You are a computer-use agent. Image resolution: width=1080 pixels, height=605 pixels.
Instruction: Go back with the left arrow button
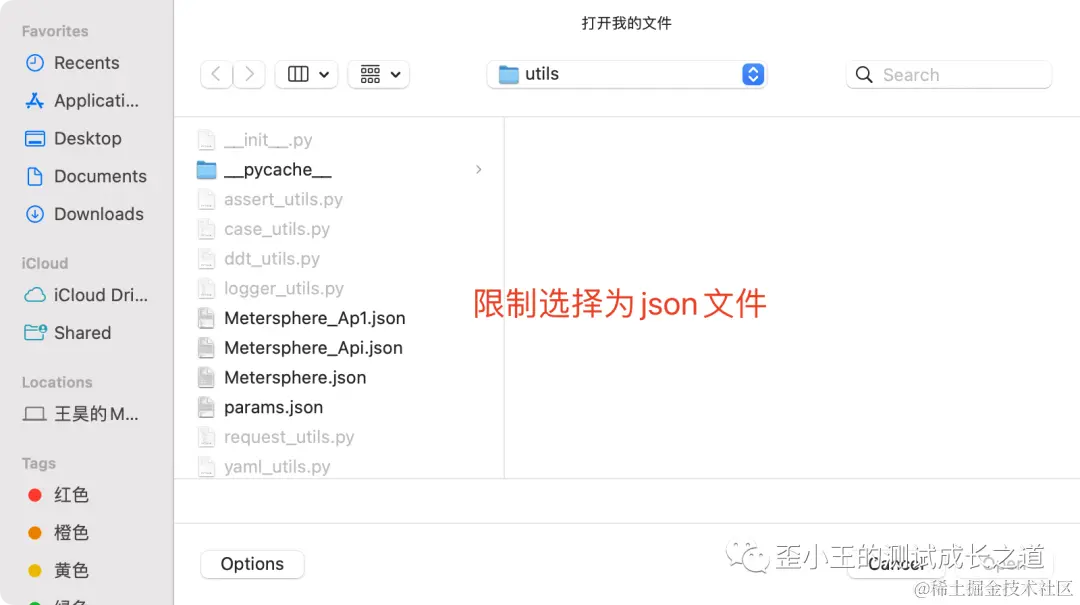[x=216, y=74]
